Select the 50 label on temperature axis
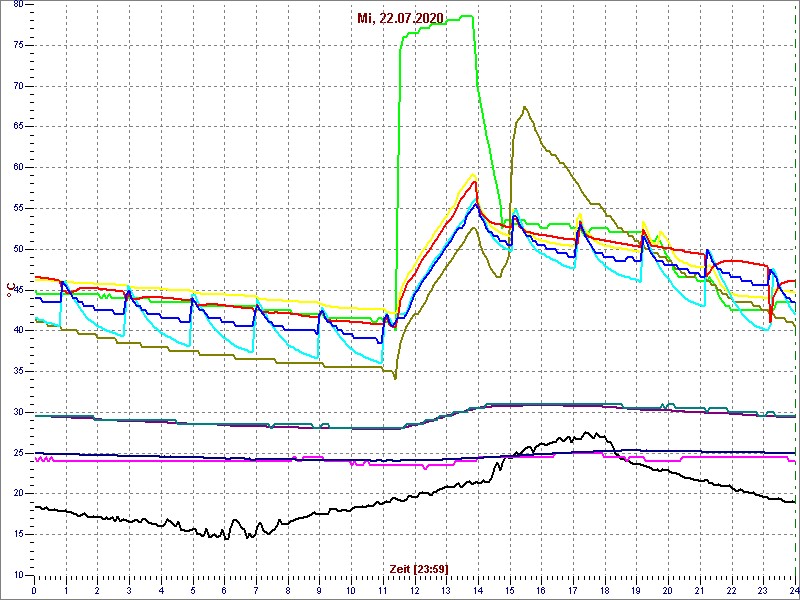This screenshot has height=600, width=800. (x=17, y=249)
